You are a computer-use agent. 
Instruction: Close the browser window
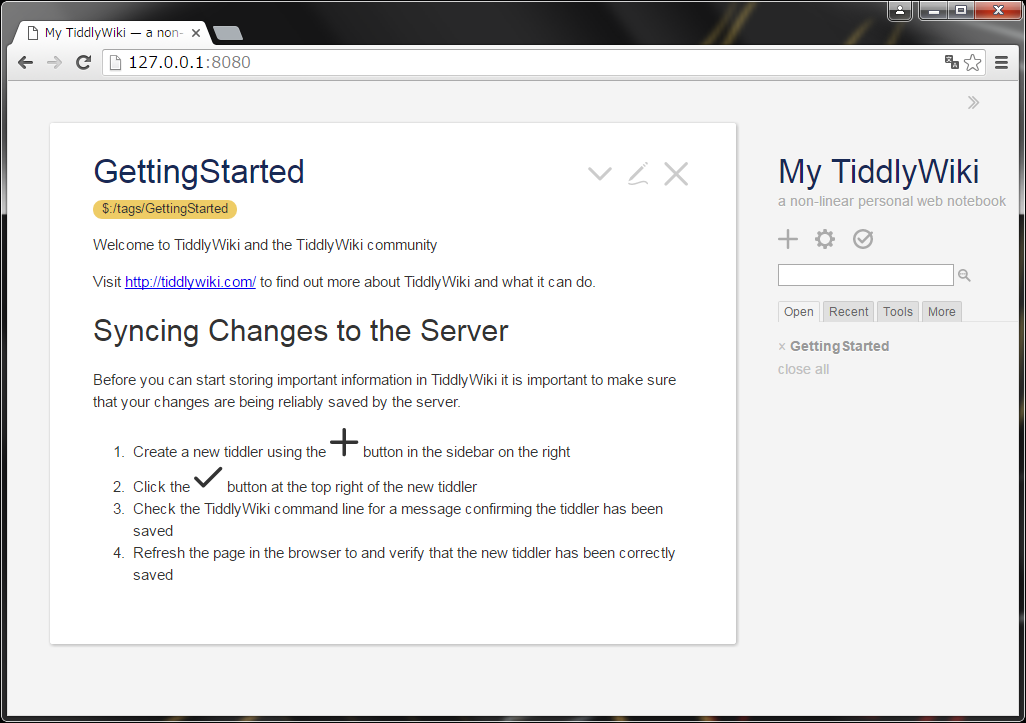coord(999,10)
